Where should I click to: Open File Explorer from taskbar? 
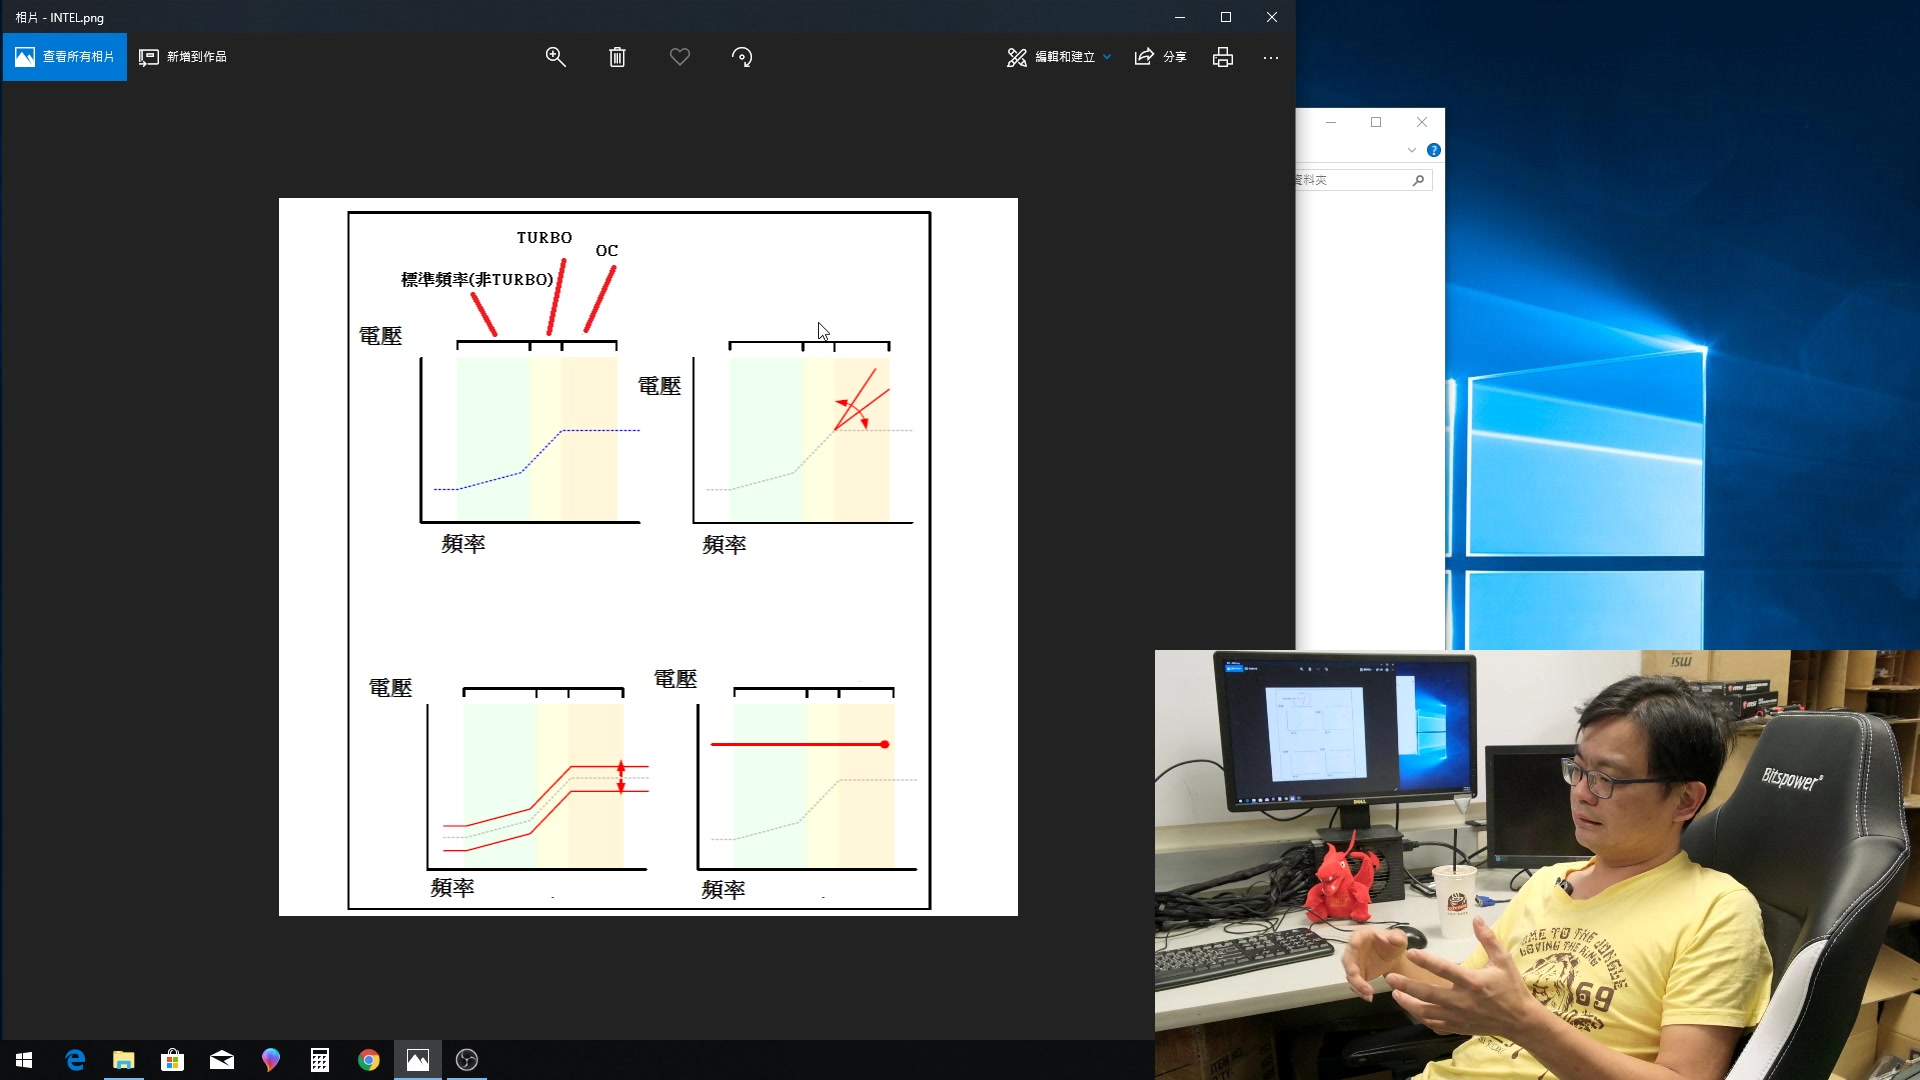pyautogui.click(x=123, y=1060)
